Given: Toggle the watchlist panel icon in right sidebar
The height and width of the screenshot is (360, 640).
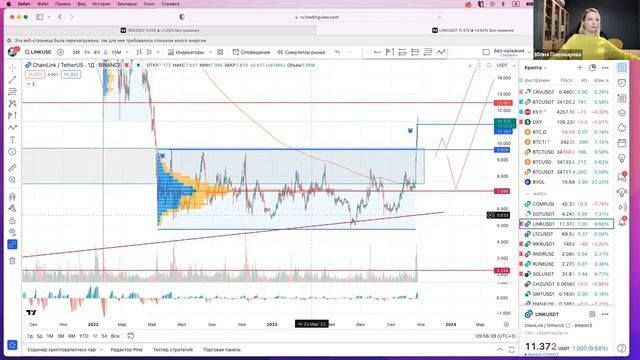Looking at the screenshot, I should [622, 68].
